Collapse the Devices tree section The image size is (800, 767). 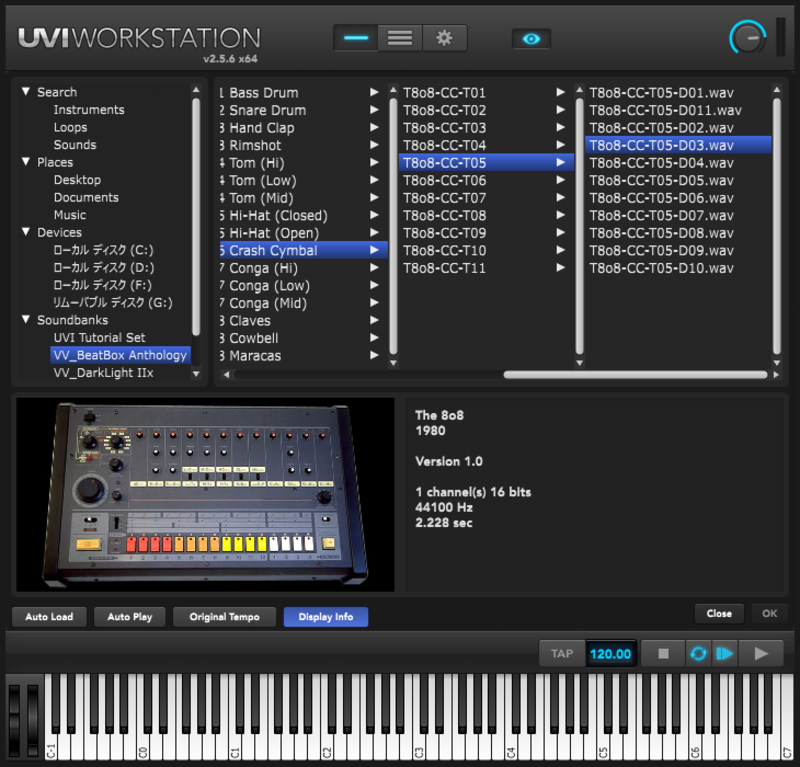pos(26,232)
